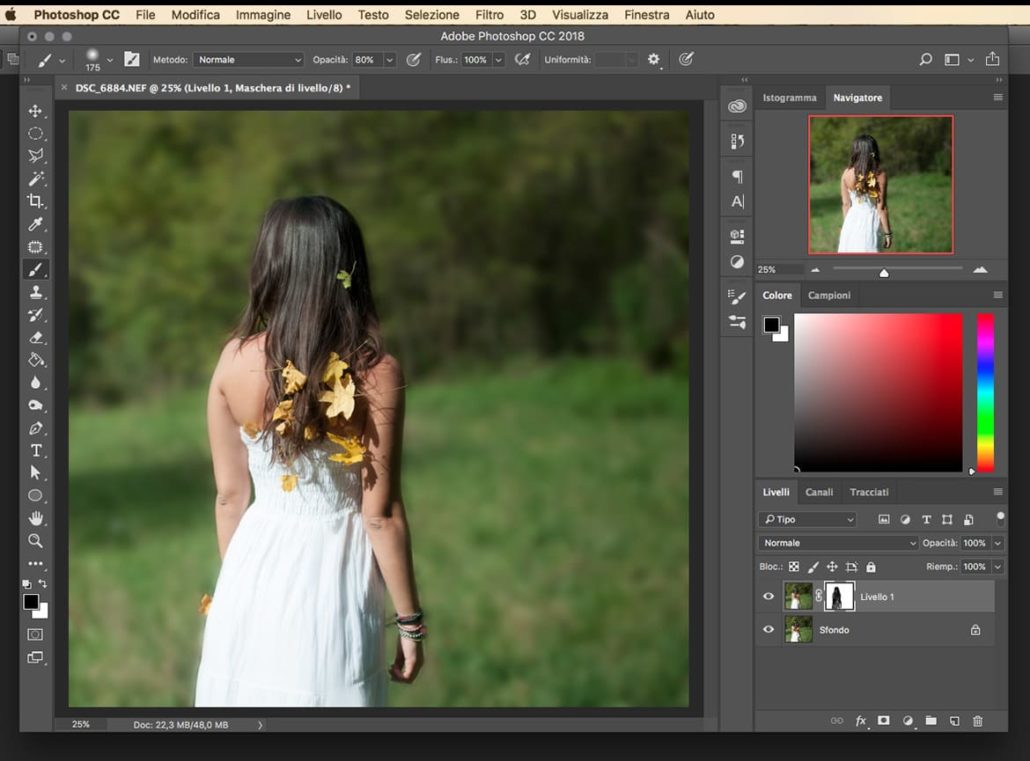
Task: Select the Pen tool
Action: point(35,428)
